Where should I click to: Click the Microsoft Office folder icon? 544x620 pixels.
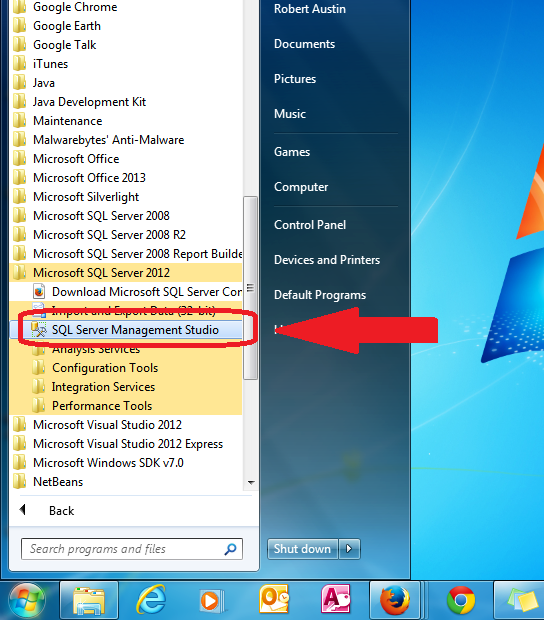point(19,159)
